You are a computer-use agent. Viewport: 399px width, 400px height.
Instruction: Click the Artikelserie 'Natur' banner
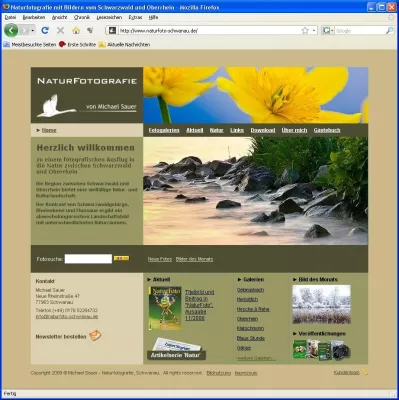coord(176,349)
